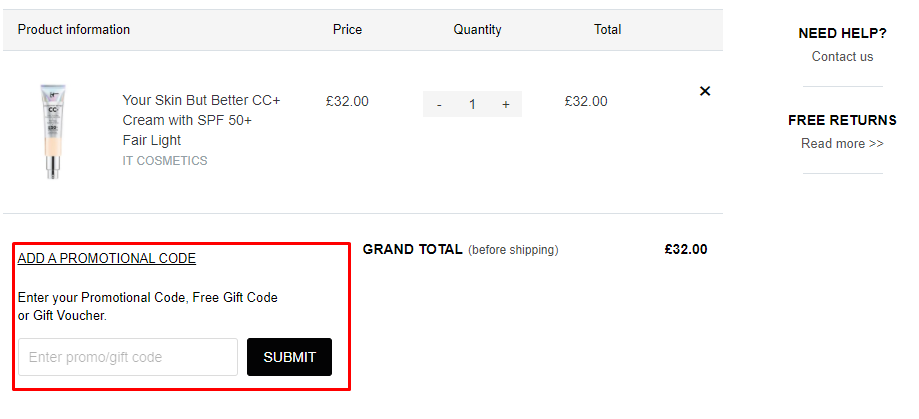Viewport: 919px width, 419px height.
Task: Click the (before shipping) note text
Action: click(513, 250)
